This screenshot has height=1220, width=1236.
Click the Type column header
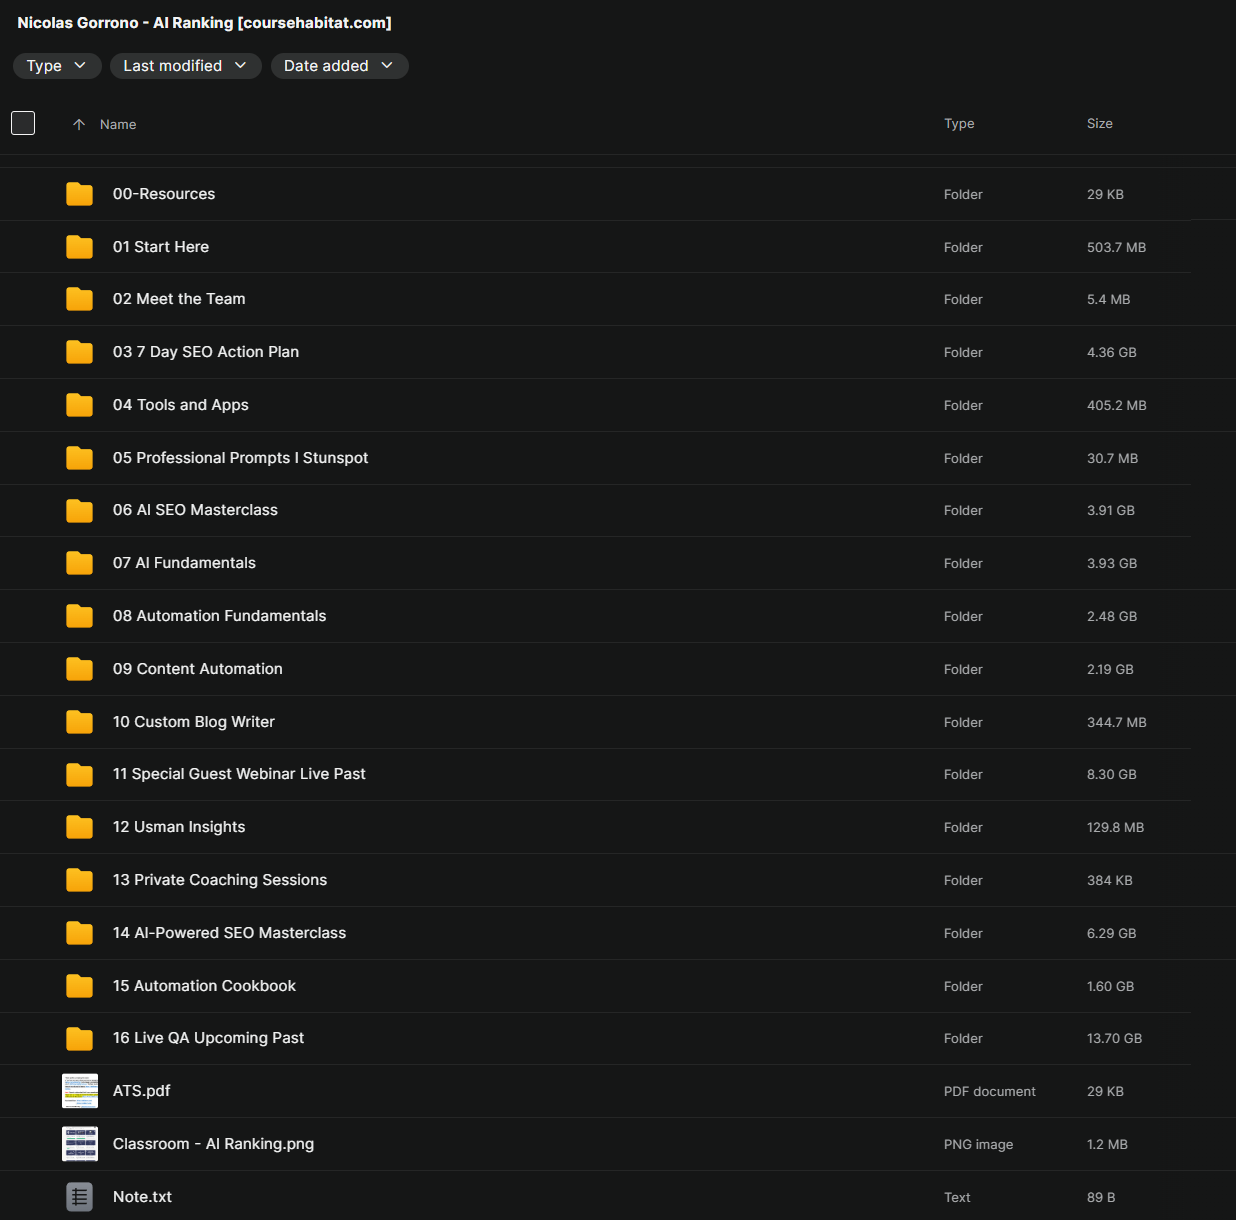tap(958, 123)
